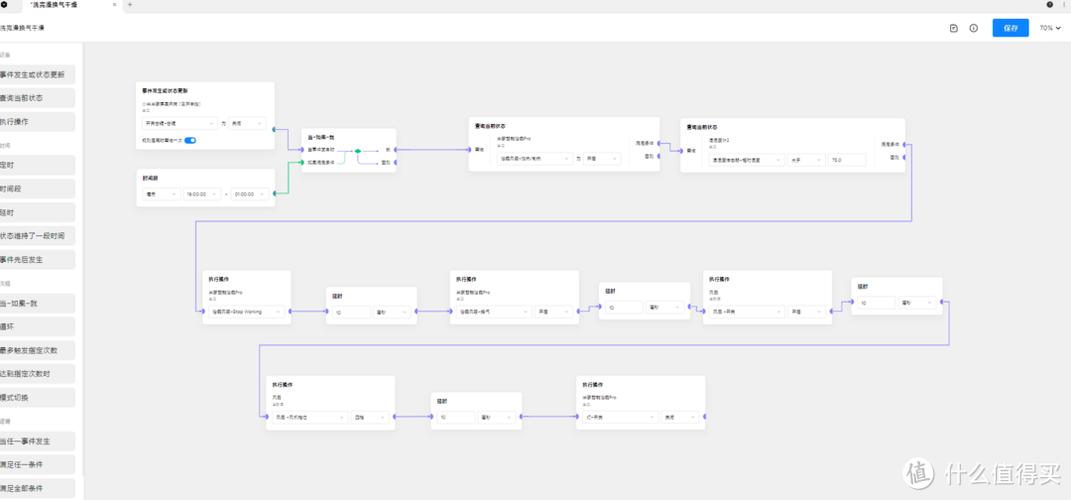
Task: Open the 相对湿度 property dropdown
Action: pos(747,160)
